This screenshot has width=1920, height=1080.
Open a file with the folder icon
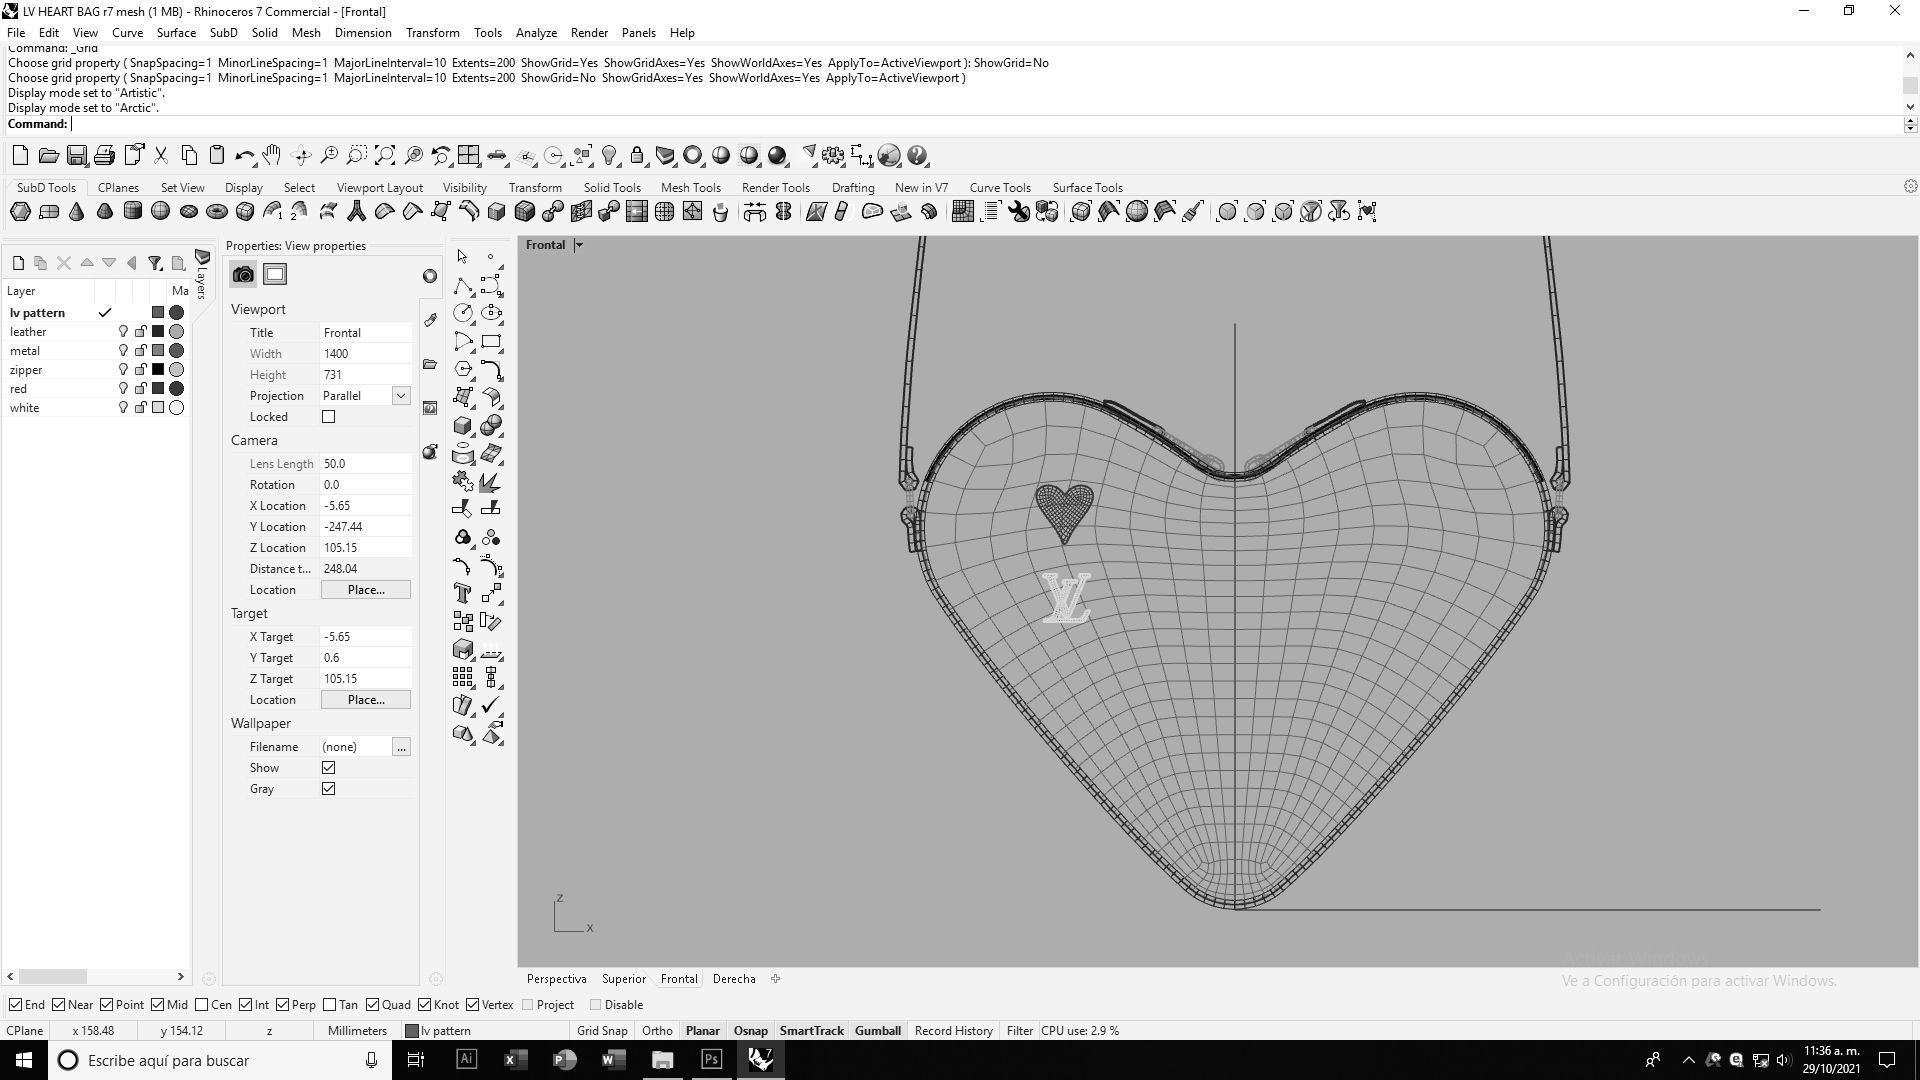48,156
